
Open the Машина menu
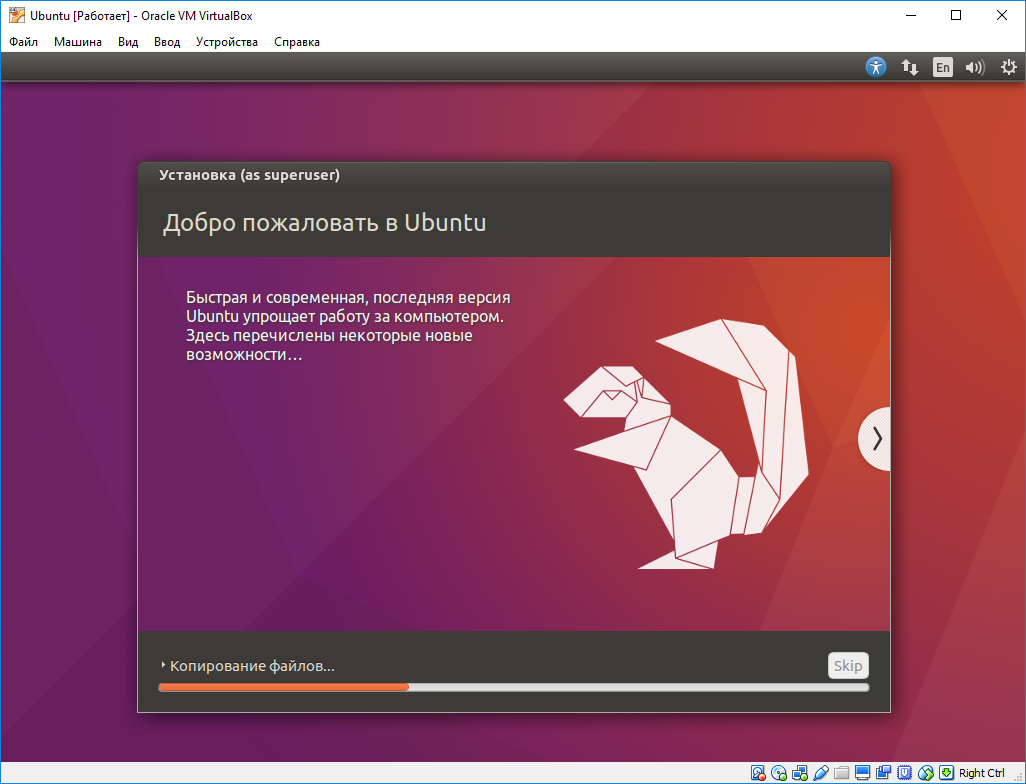78,42
